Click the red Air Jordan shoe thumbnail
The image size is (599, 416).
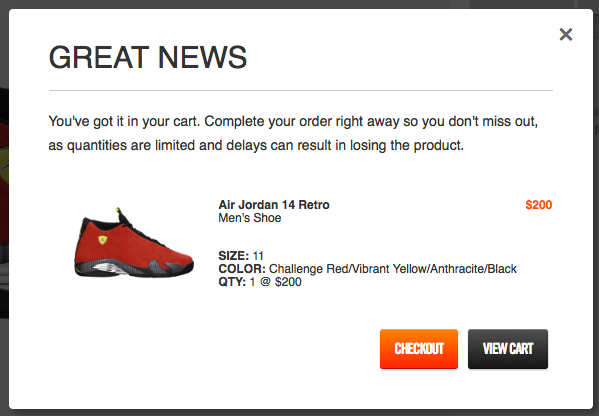coord(134,243)
